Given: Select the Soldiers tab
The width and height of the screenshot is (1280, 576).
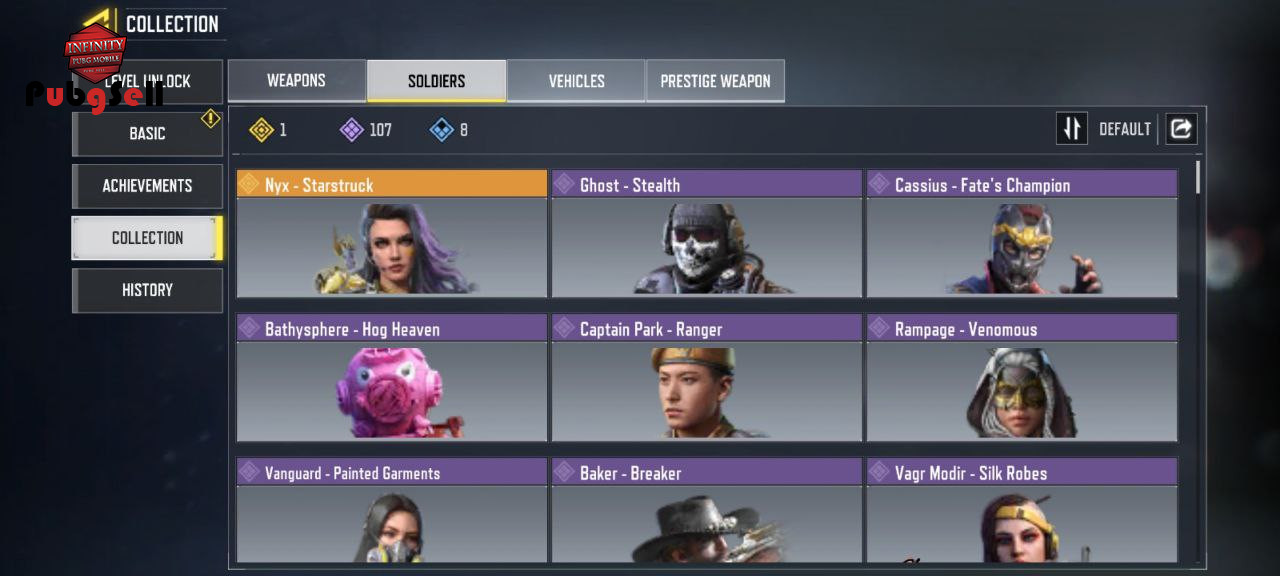Looking at the screenshot, I should (x=436, y=81).
